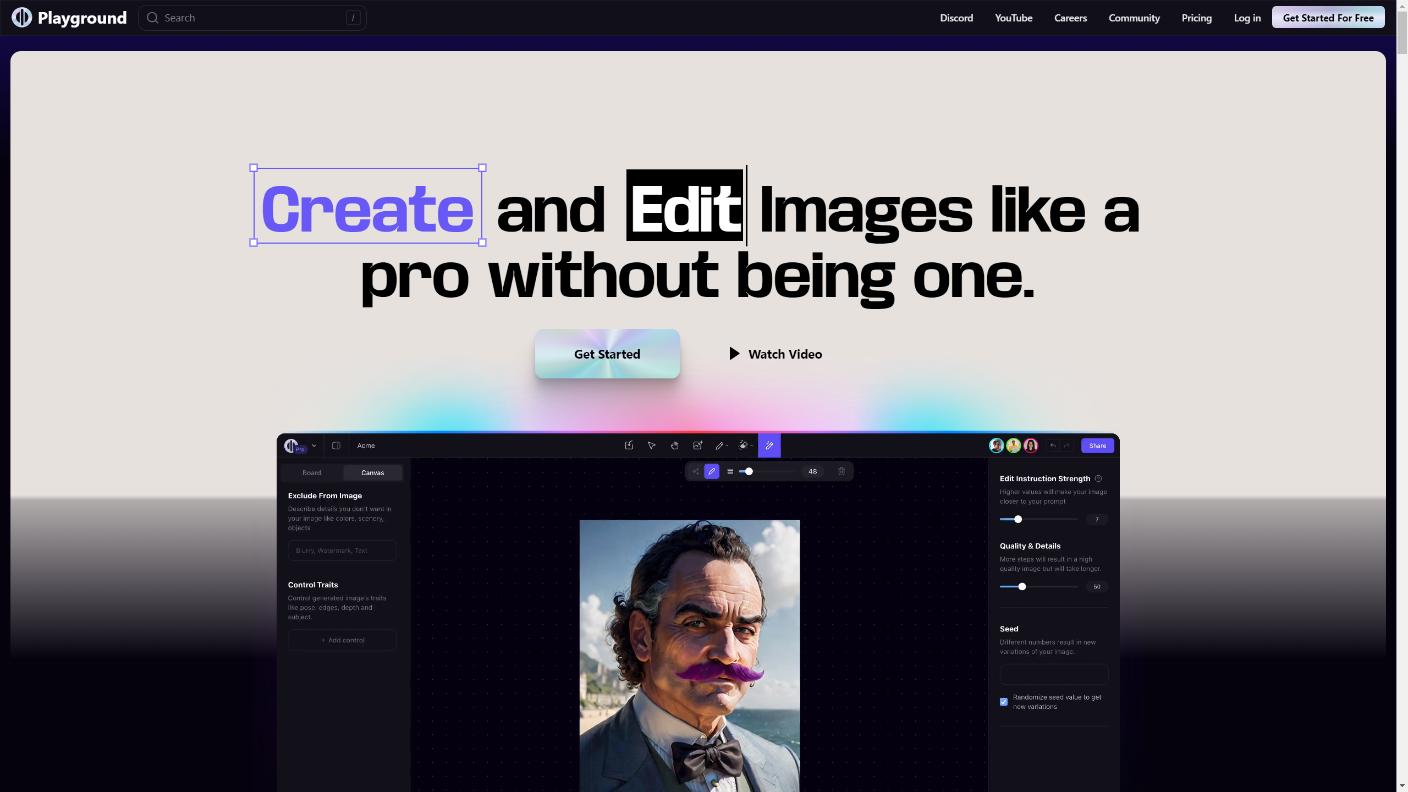Toggle the Randomize seed value checkbox

pyautogui.click(x=1004, y=702)
